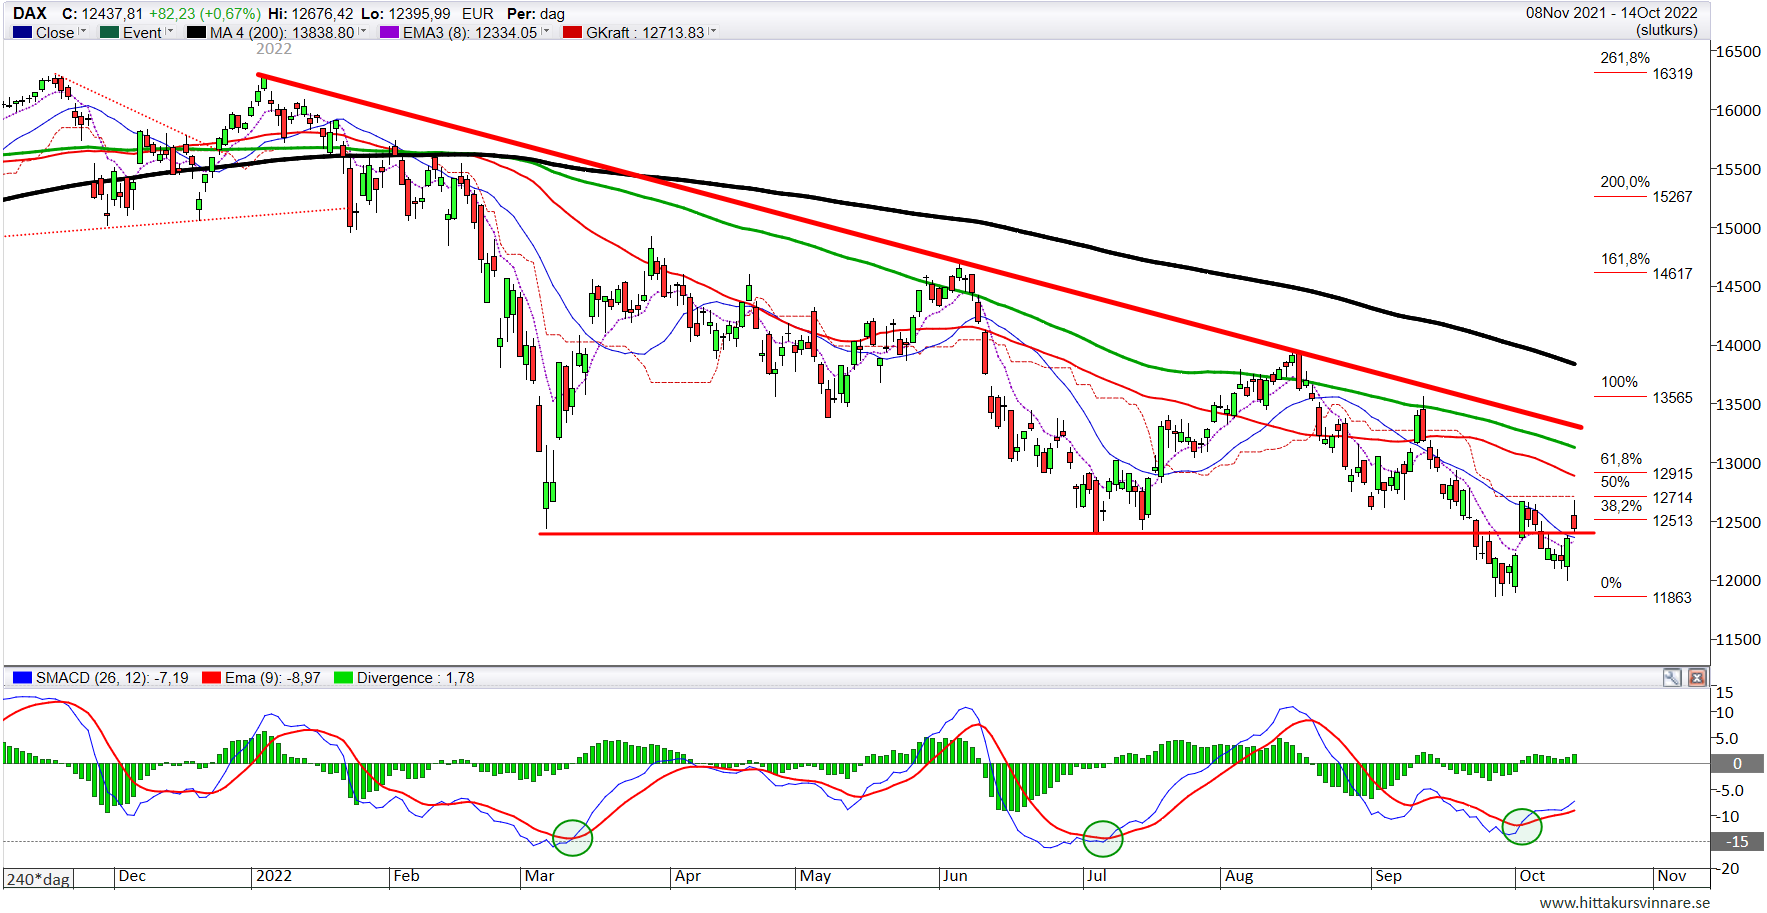Click the closing price C: 12437,81
The image size is (1767, 913).
[x=102, y=14]
